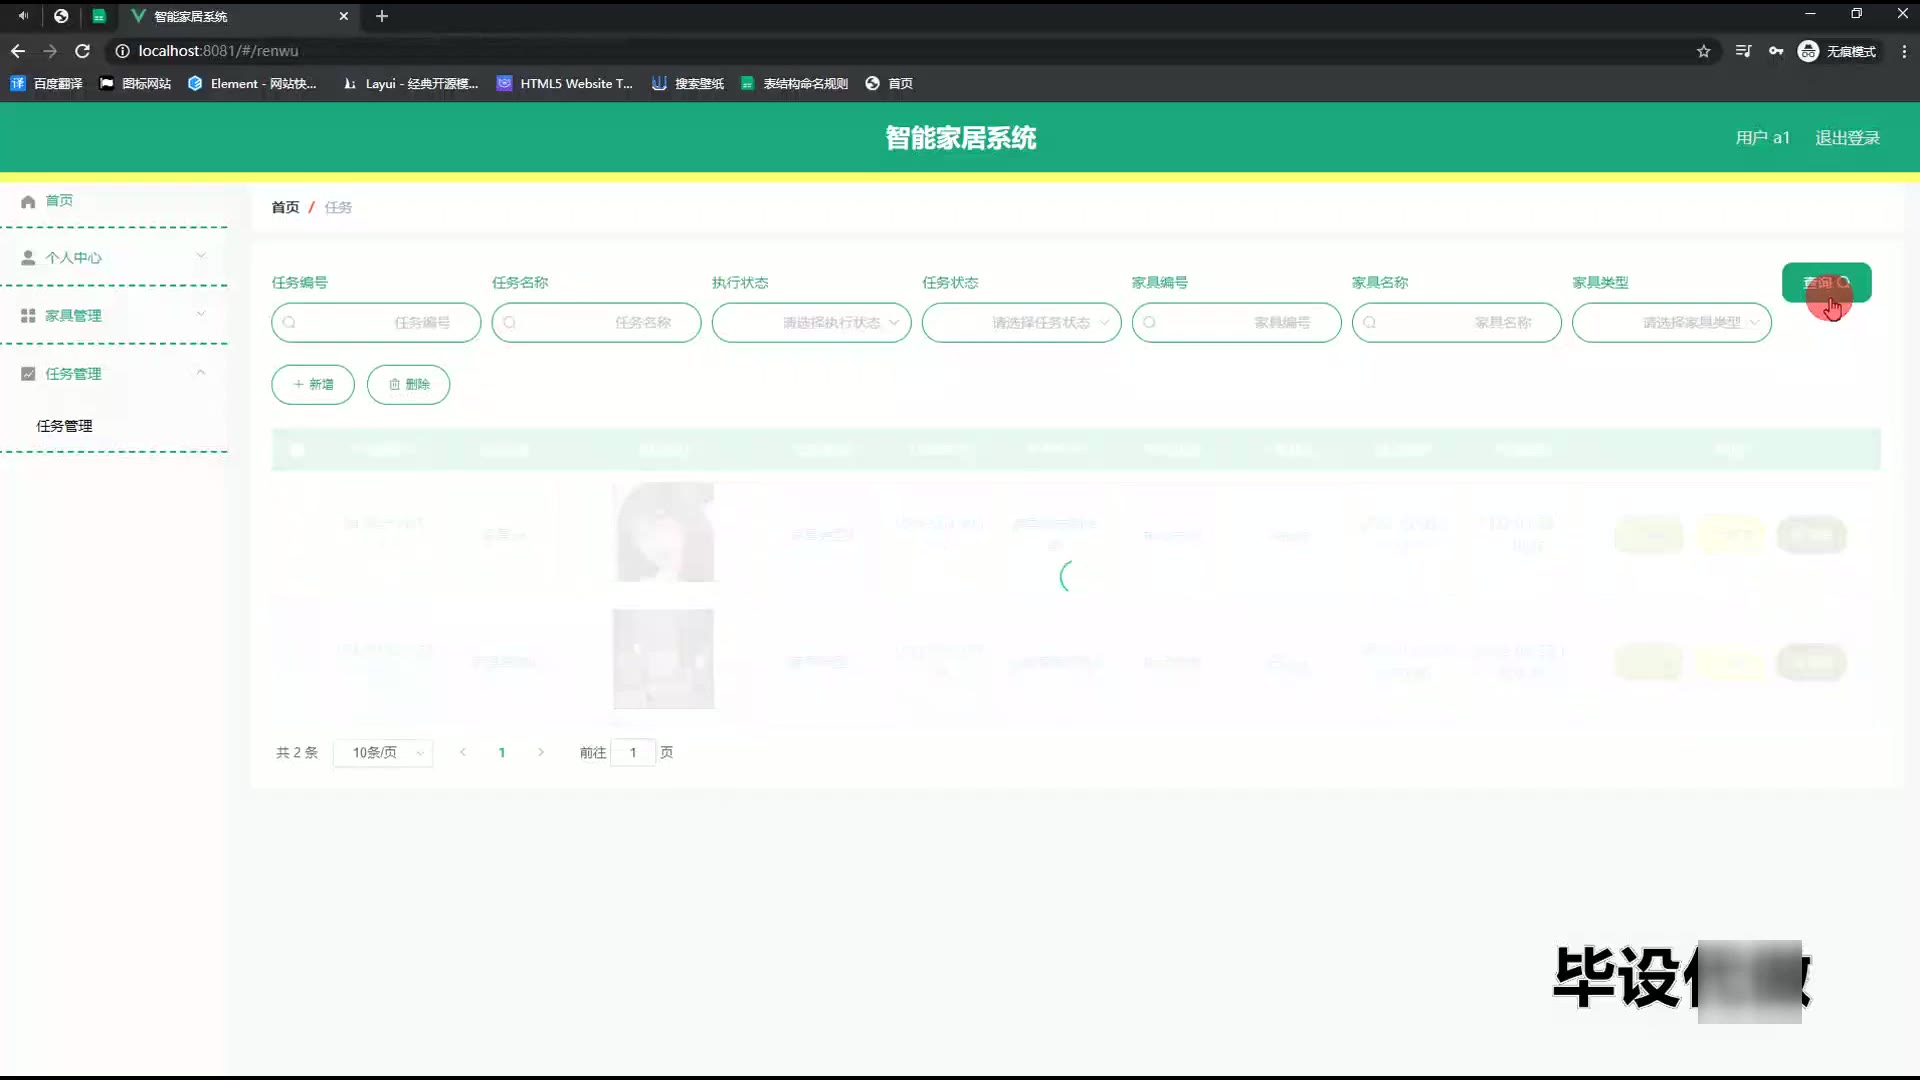The height and width of the screenshot is (1080, 1920).
Task: Bookmark this page with star icon
Action: click(1703, 51)
